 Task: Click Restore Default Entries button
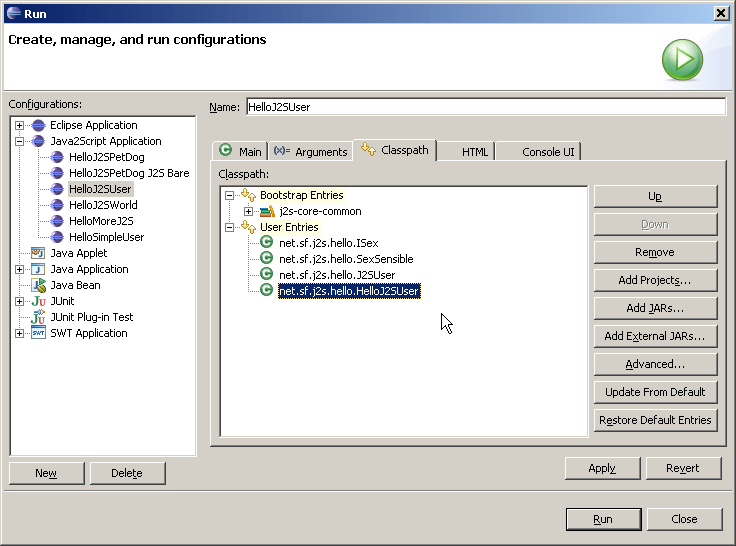tap(655, 420)
